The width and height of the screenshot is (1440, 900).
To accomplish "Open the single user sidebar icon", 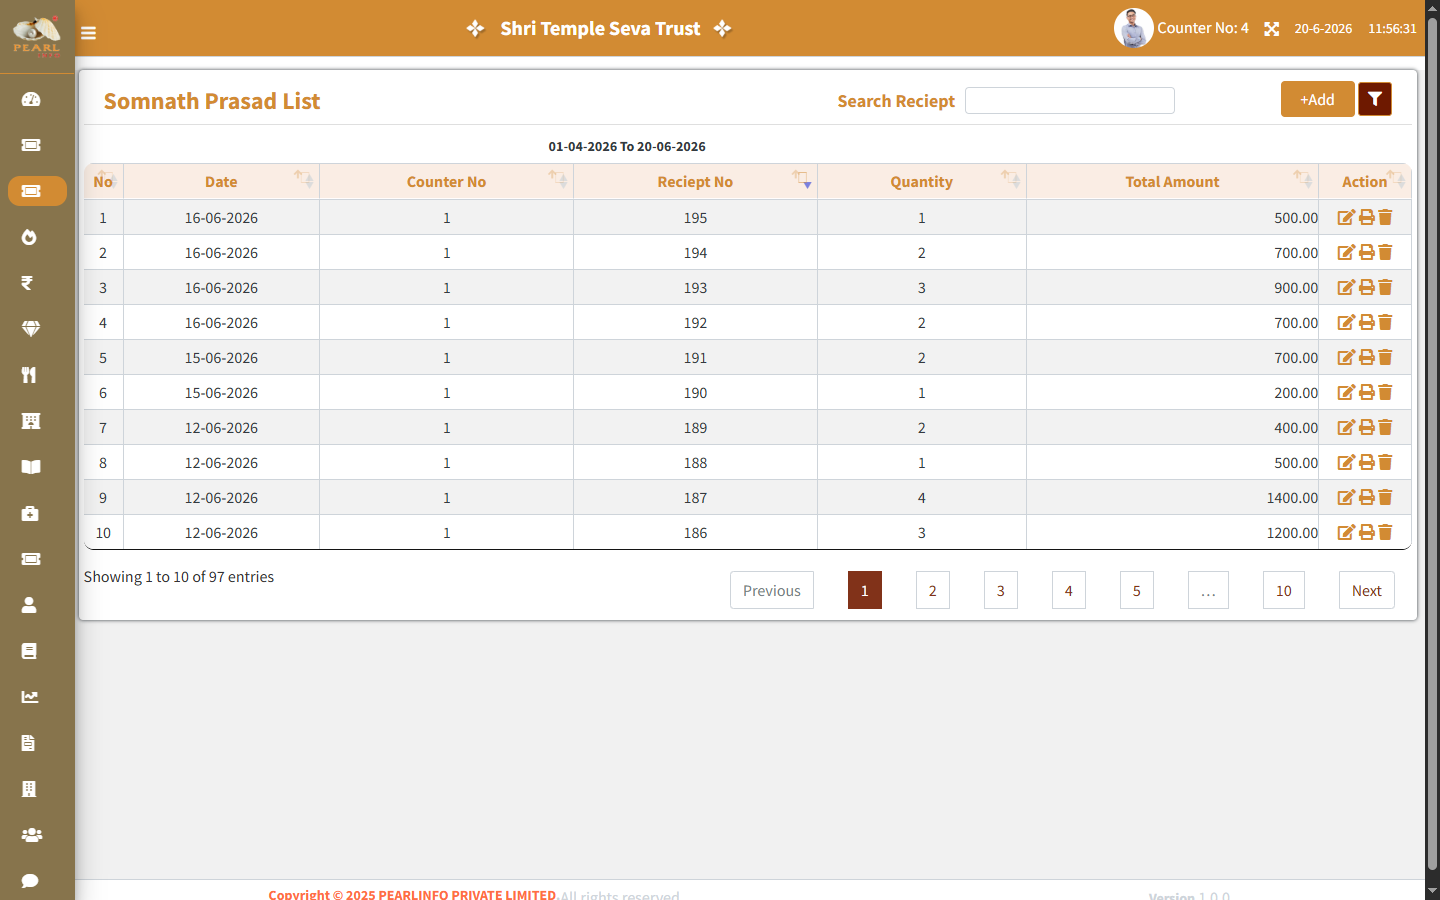I will point(29,605).
